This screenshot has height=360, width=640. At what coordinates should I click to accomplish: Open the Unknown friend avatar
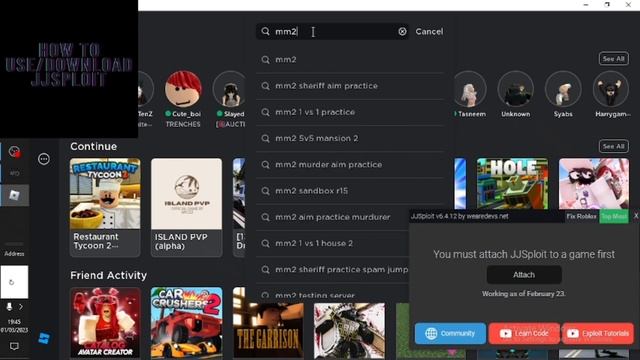coord(516,89)
